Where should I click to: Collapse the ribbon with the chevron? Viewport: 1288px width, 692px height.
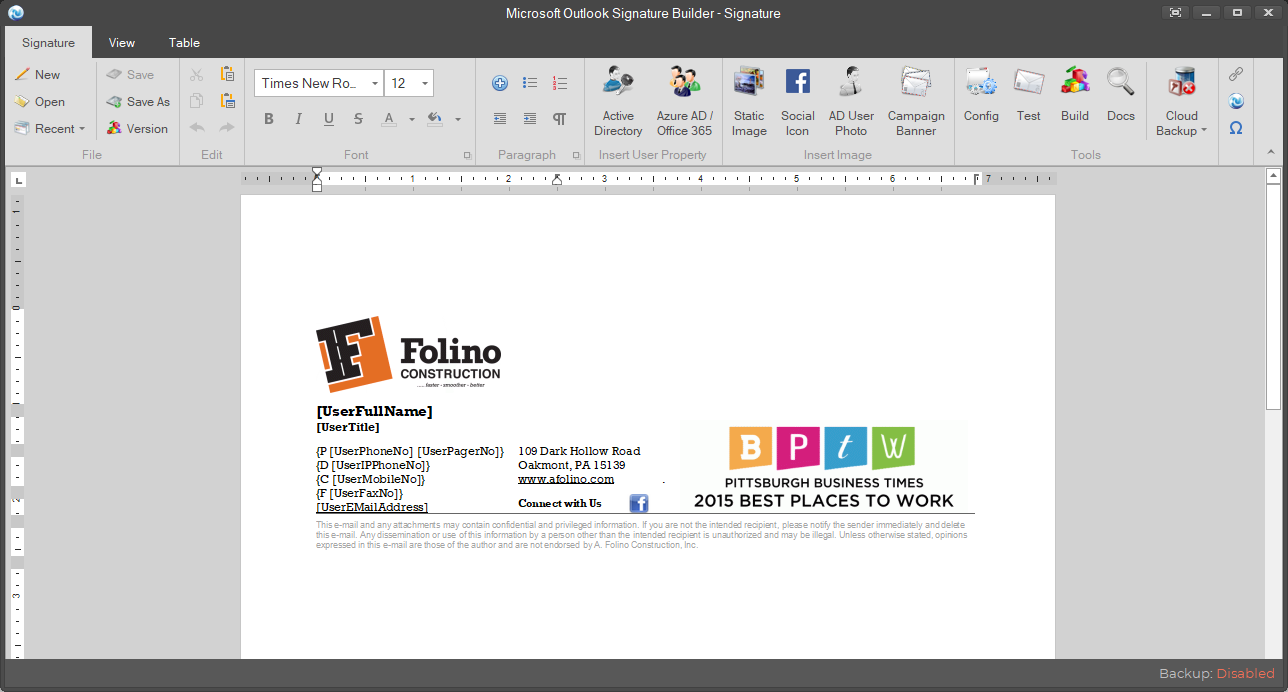(x=1271, y=153)
